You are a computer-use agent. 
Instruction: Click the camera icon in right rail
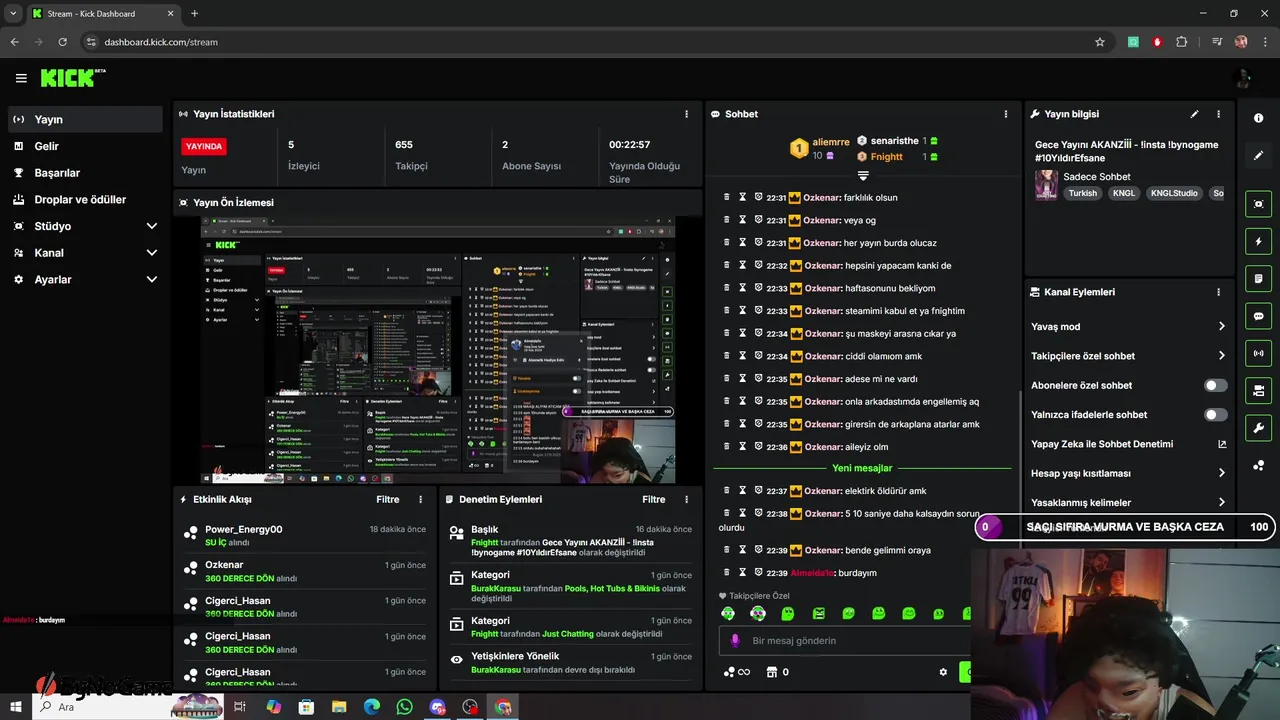(1258, 390)
